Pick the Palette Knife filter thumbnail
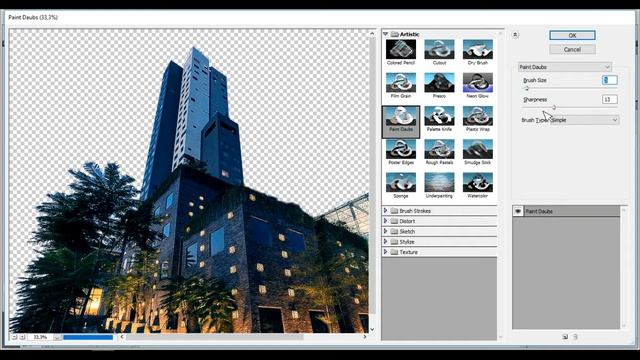Image resolution: width=640 pixels, height=360 pixels. [439, 116]
